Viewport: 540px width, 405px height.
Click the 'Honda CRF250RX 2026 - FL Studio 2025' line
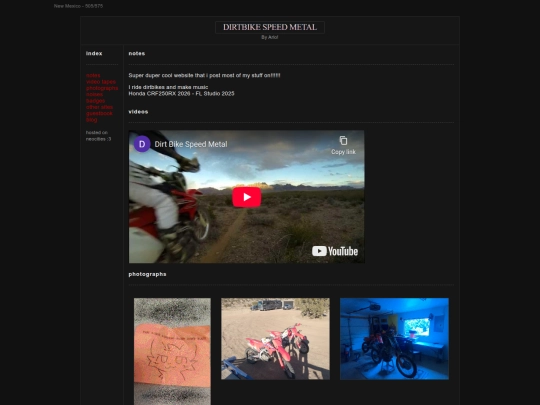point(181,93)
